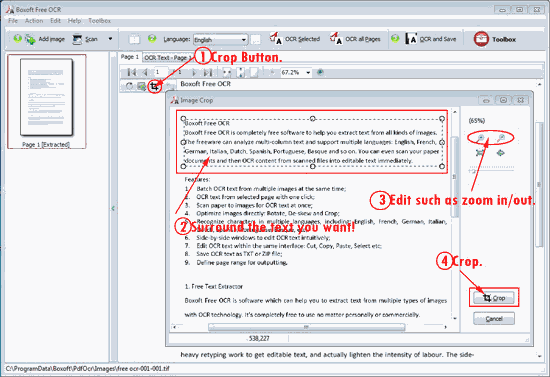
Task: Click the status bar file path free ocr-001-001.tif
Action: pos(87,369)
